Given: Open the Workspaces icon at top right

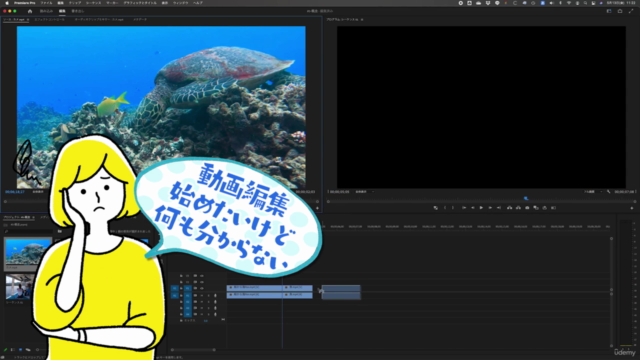Looking at the screenshot, I should 609,11.
